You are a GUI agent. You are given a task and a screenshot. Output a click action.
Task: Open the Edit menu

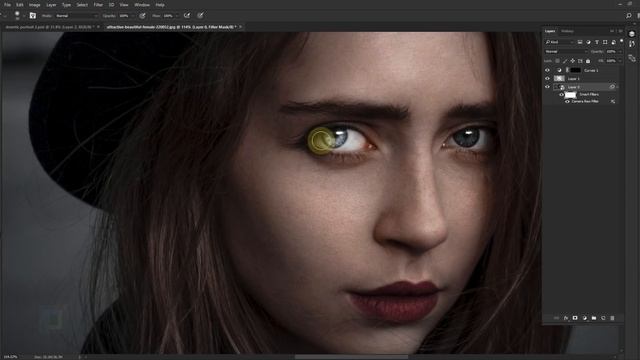point(20,5)
